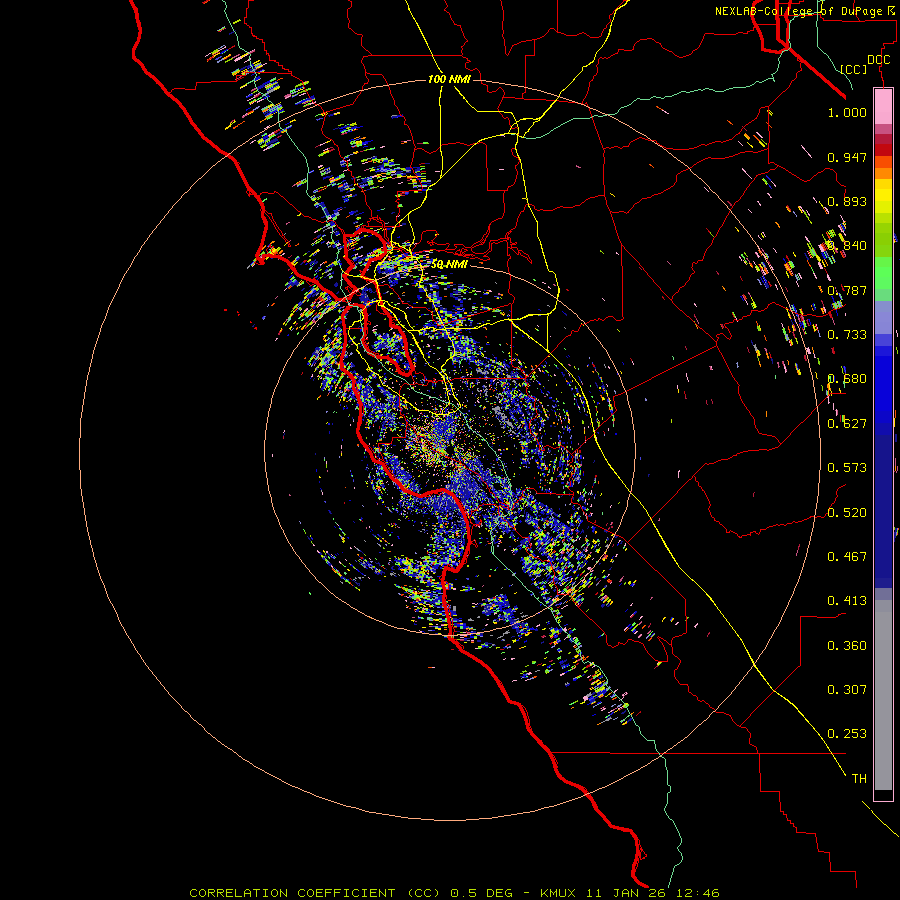
Task: Click the 0.253 scale value
Action: (847, 734)
